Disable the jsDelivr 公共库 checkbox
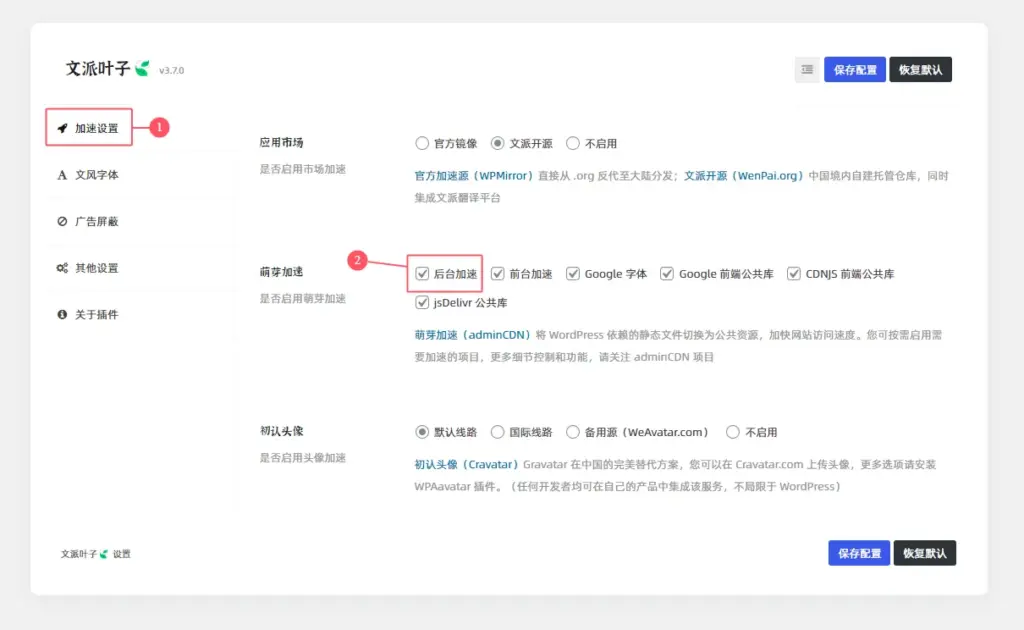The image size is (1024, 630). (x=423, y=303)
